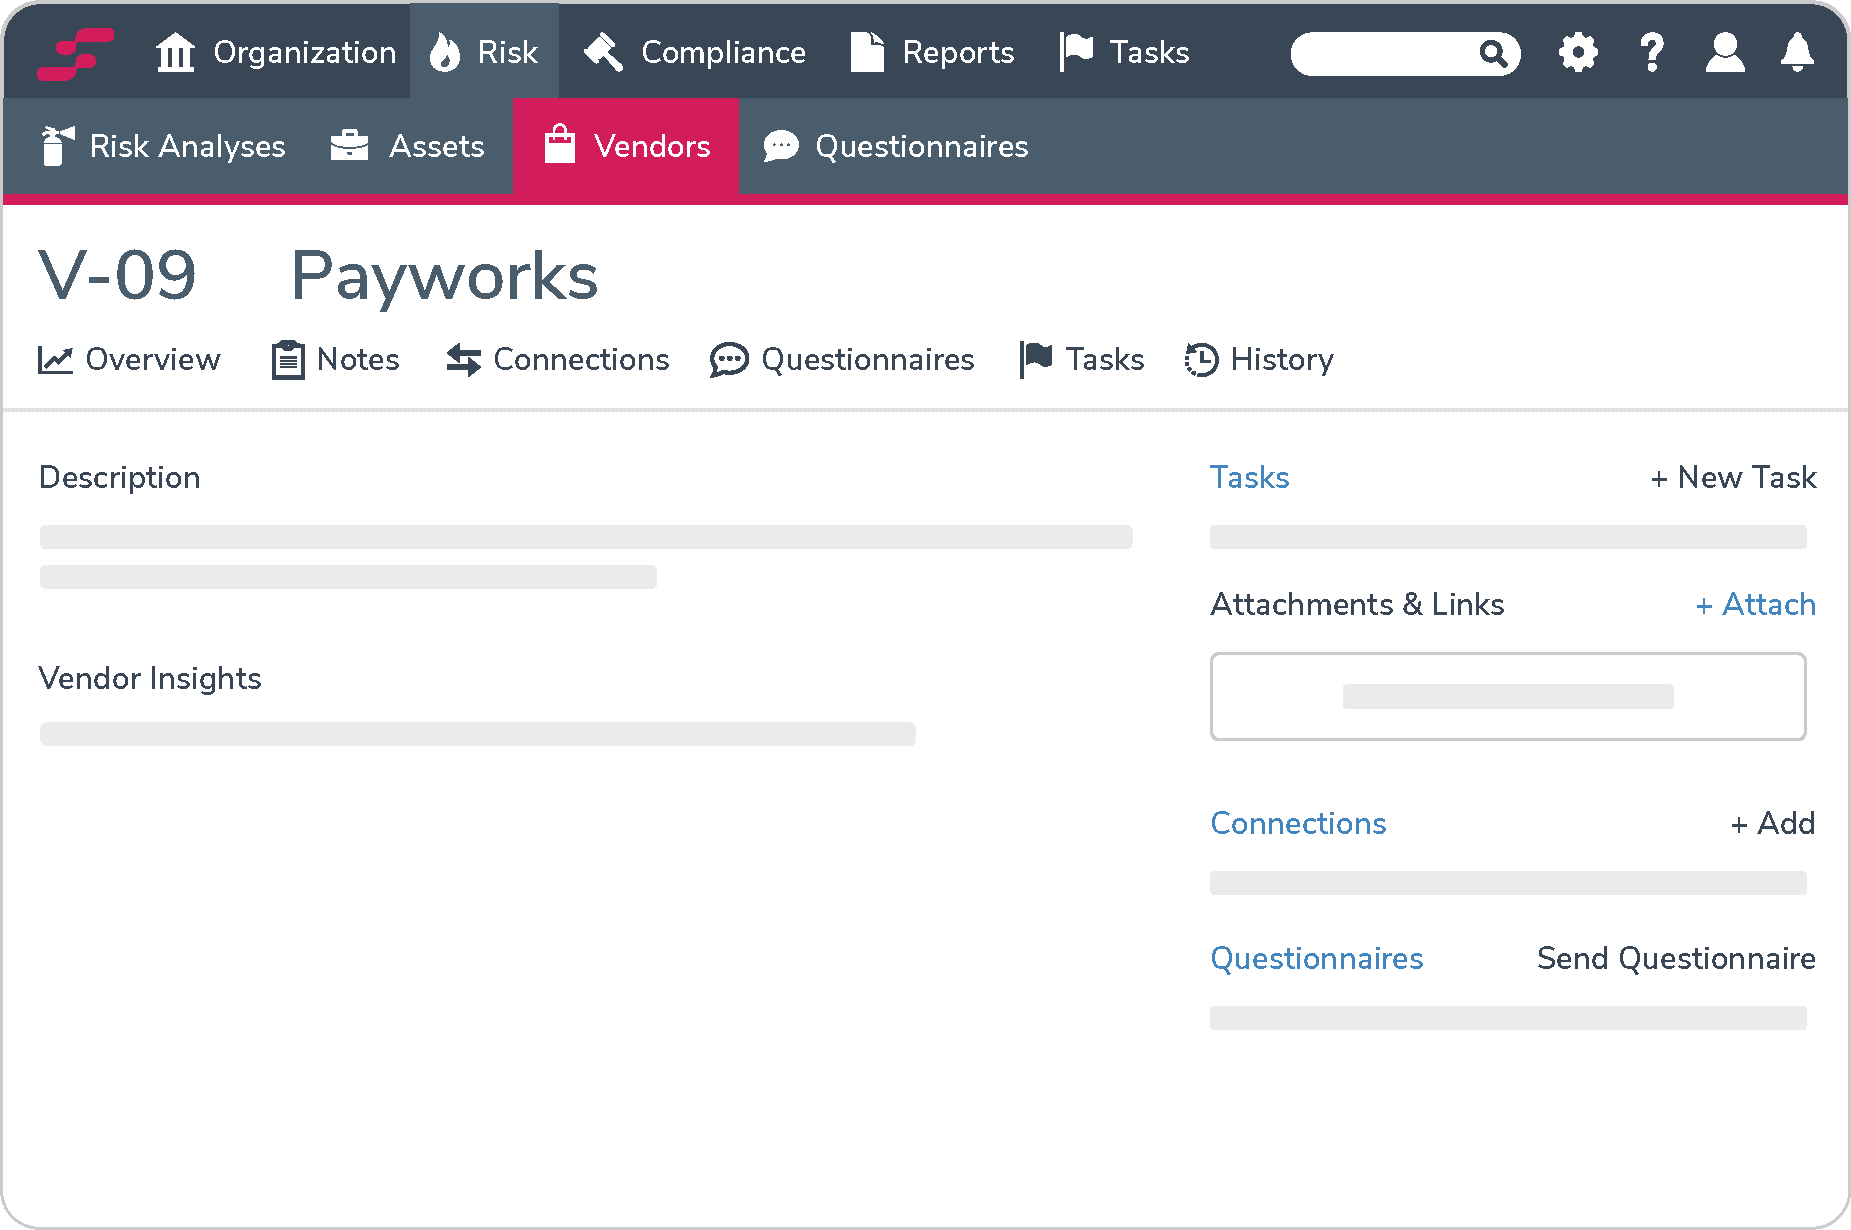Viewport: 1851px width, 1230px height.
Task: Click the Questionnaires speech bubble icon in subnav
Action: pos(781,146)
